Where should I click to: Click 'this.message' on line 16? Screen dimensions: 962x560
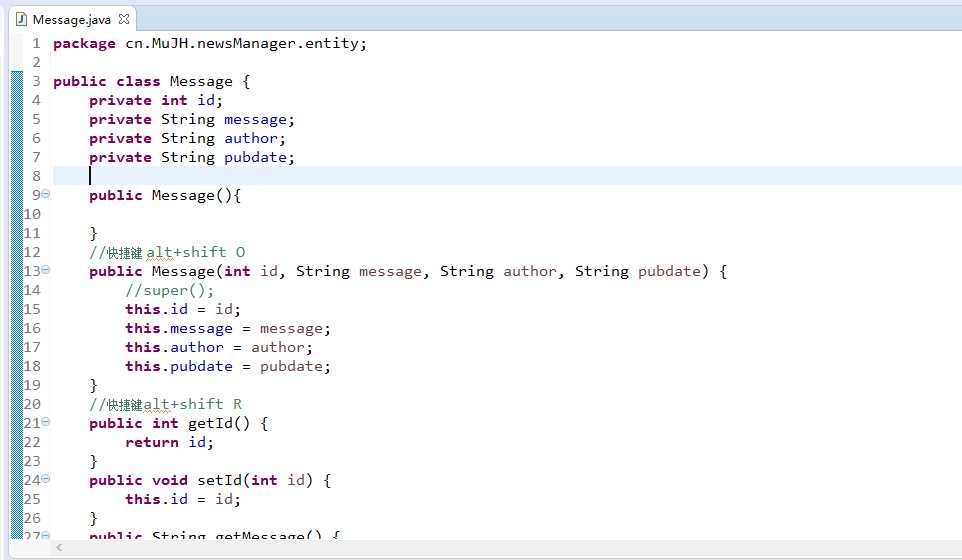pyautogui.click(x=179, y=328)
